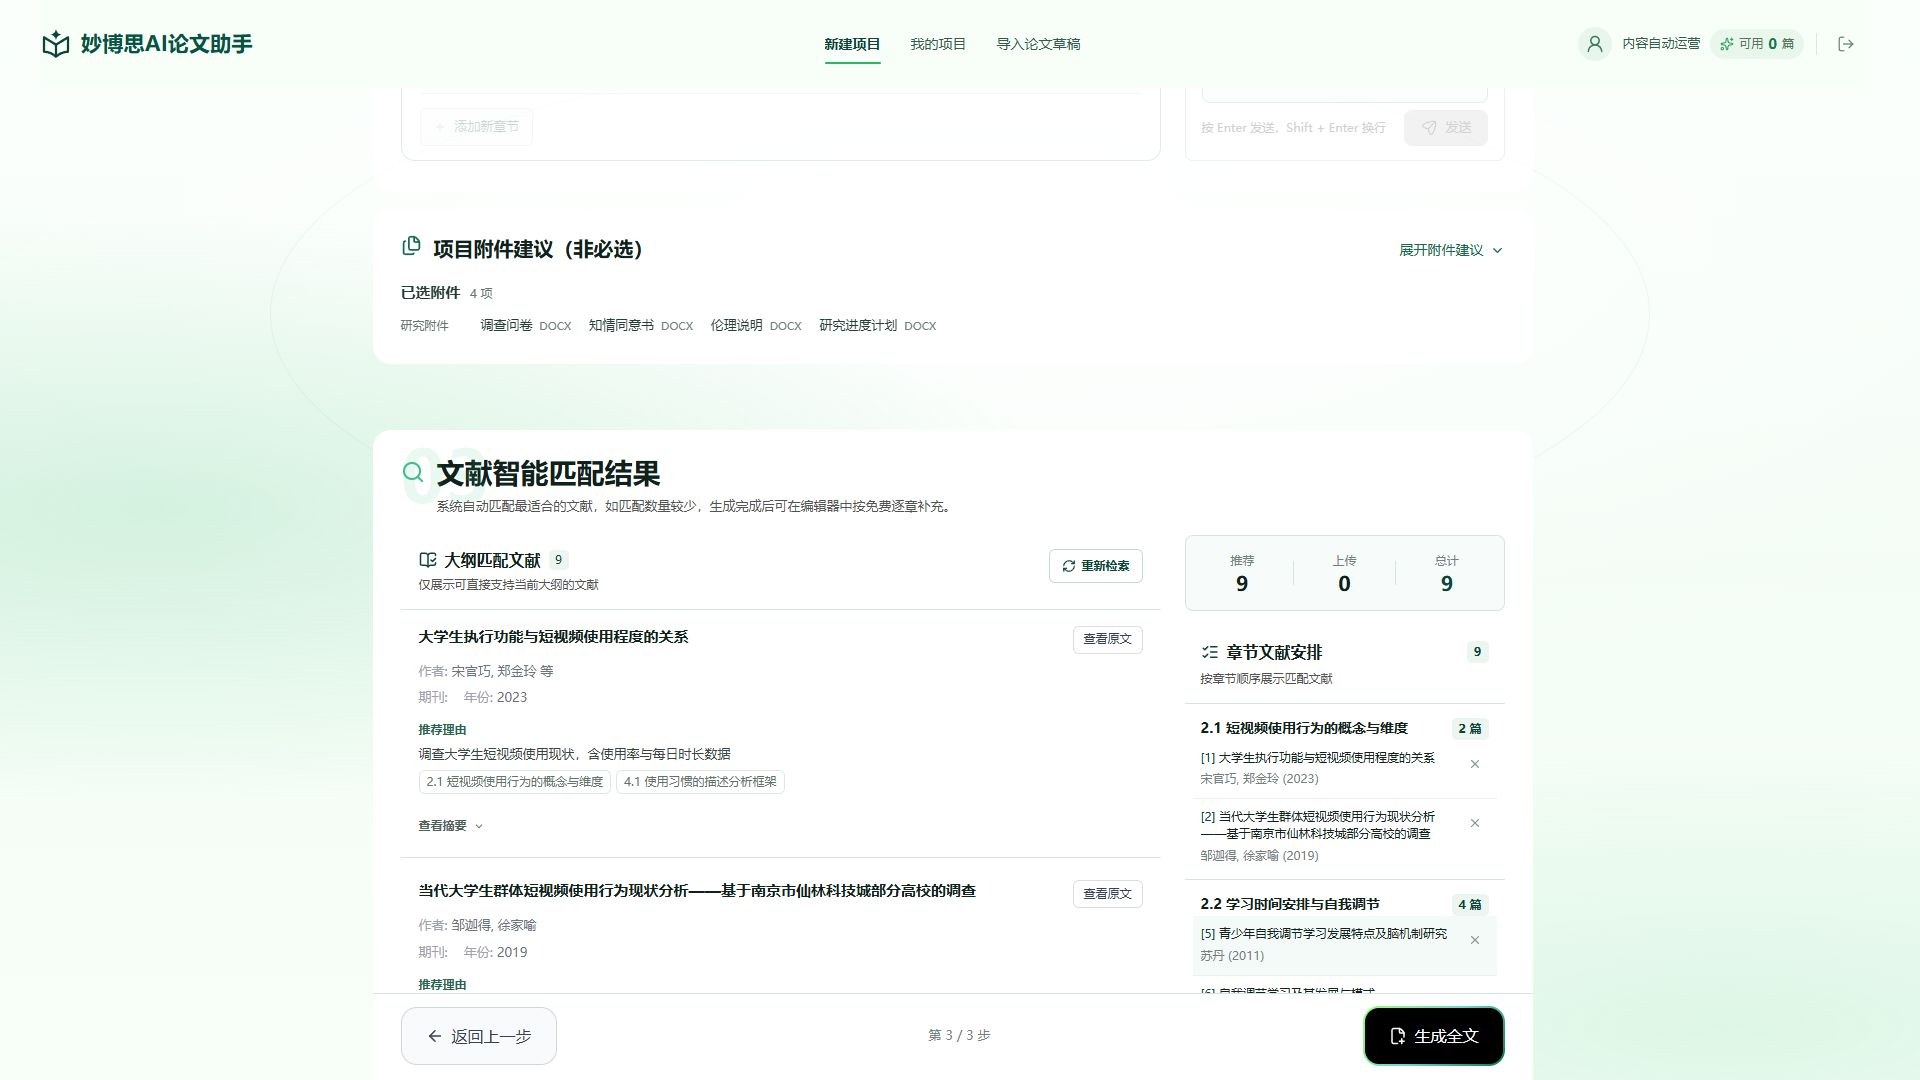Click section heading 2.2 学习时间安排与自我调节

(1290, 904)
